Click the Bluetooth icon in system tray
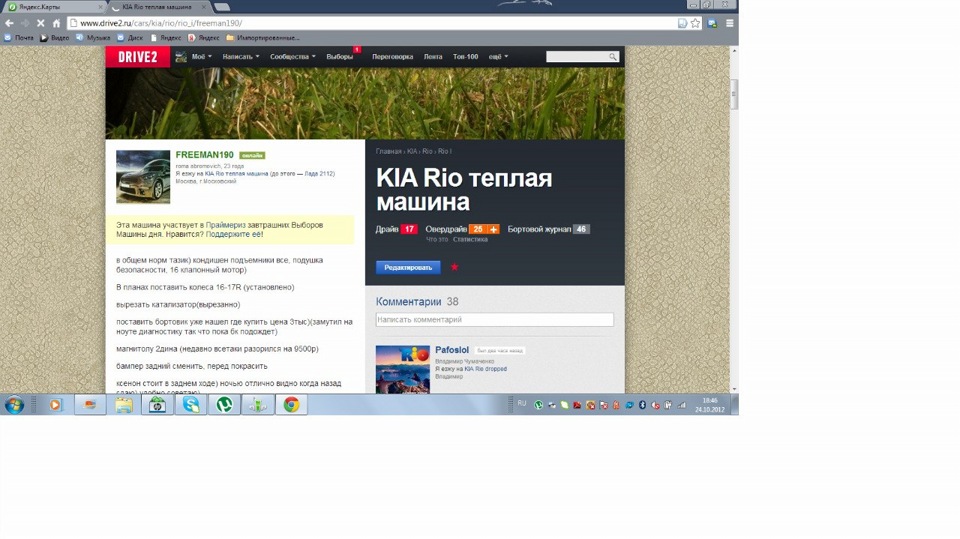The height and width of the screenshot is (539, 960). [x=642, y=405]
